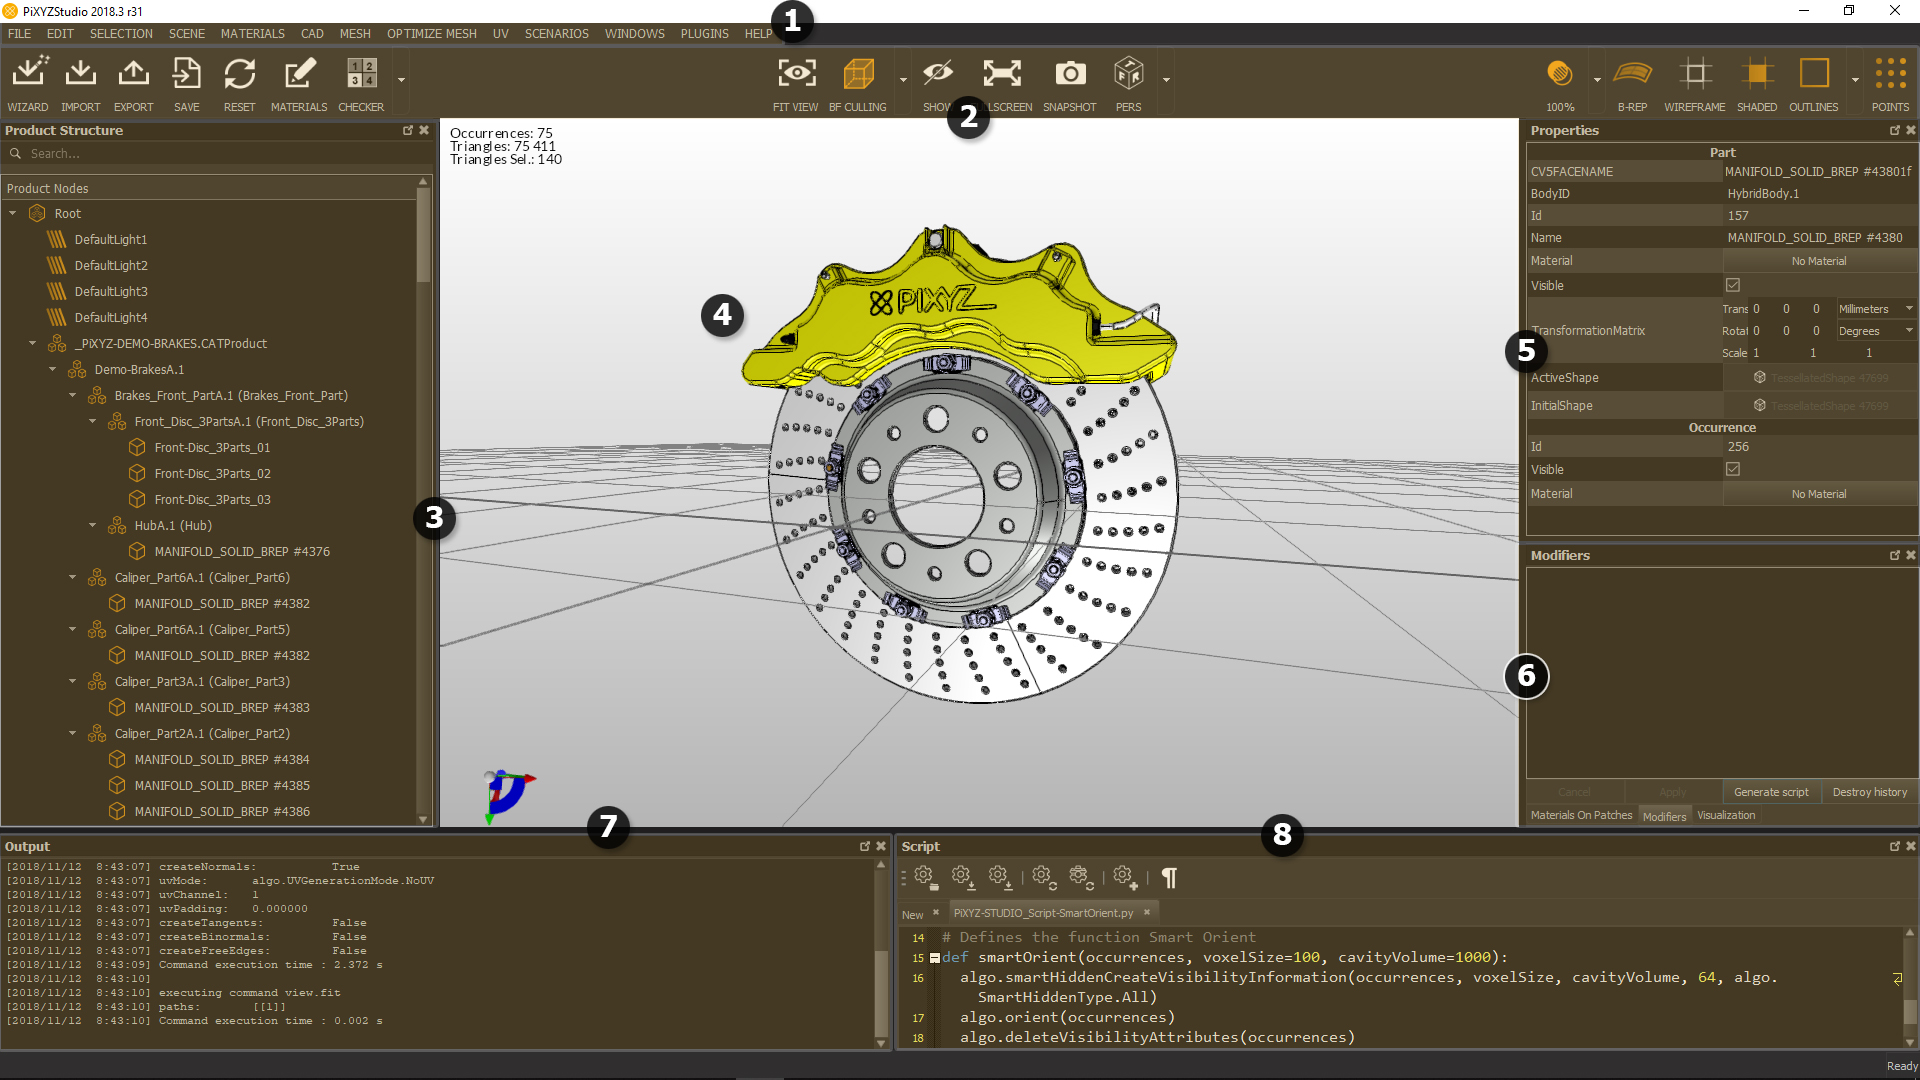Collapse the HubA.1 (Hub) node
The width and height of the screenshot is (1920, 1080).
93,525
